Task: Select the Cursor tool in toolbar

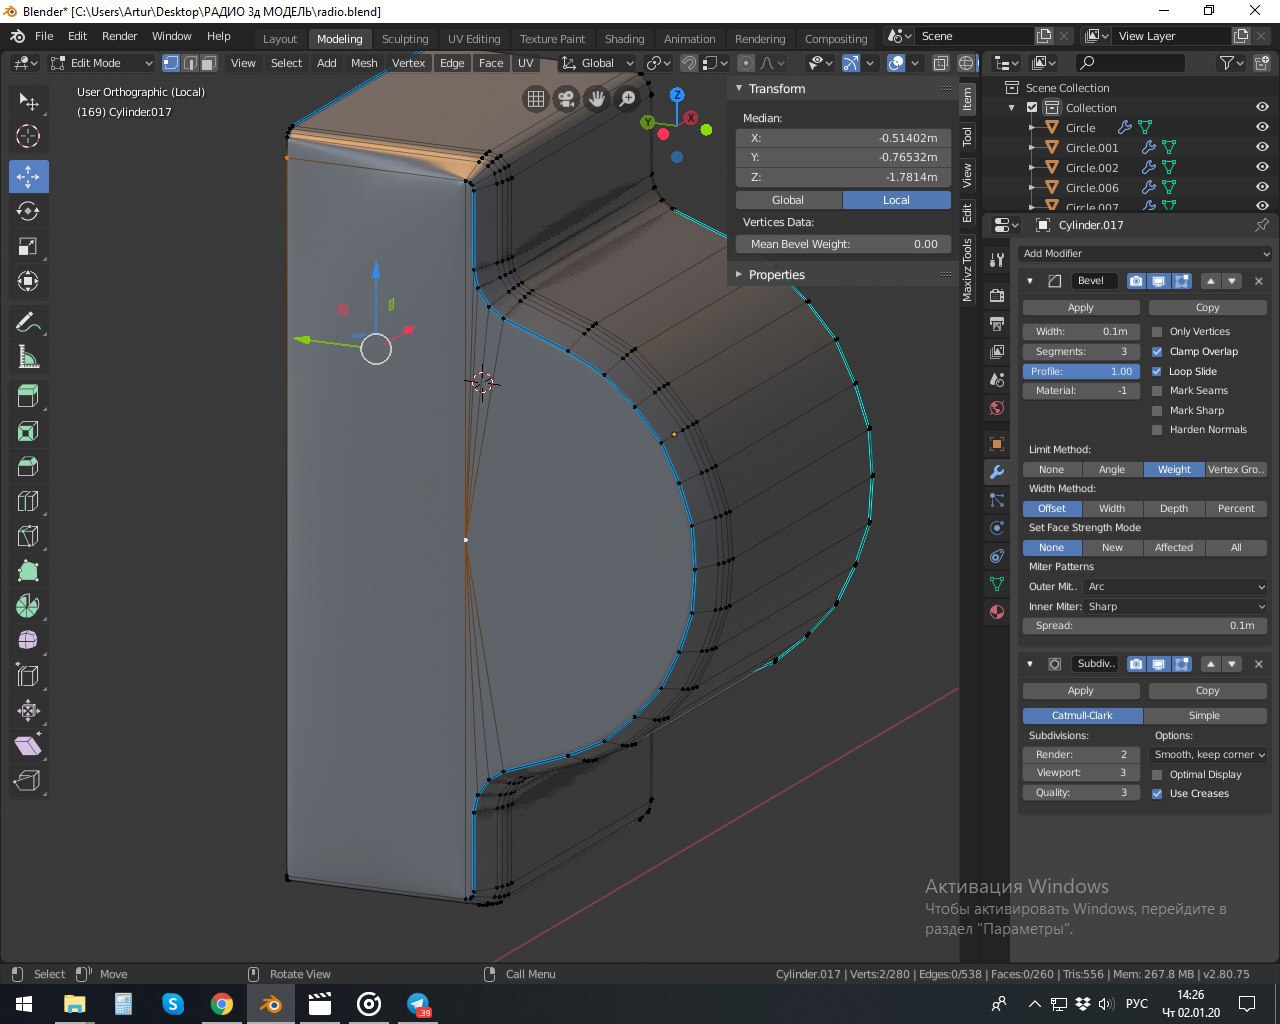Action: (28, 136)
